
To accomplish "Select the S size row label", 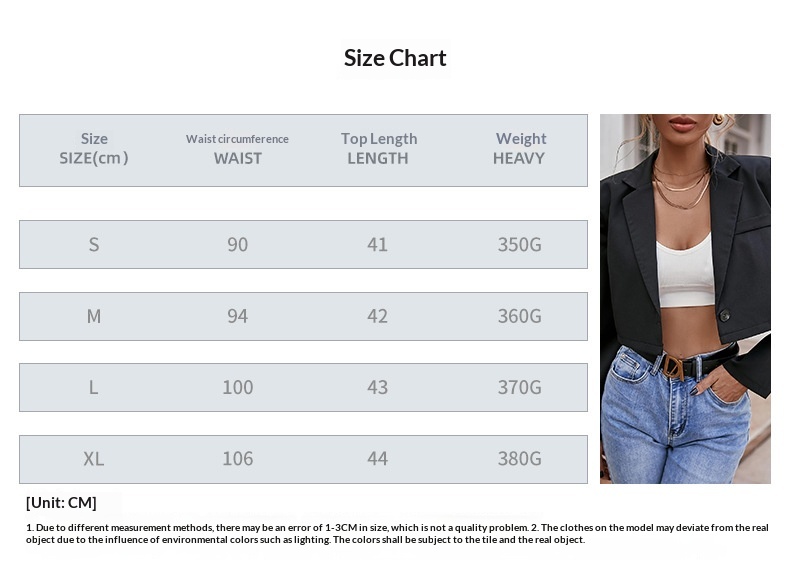I will coord(94,244).
